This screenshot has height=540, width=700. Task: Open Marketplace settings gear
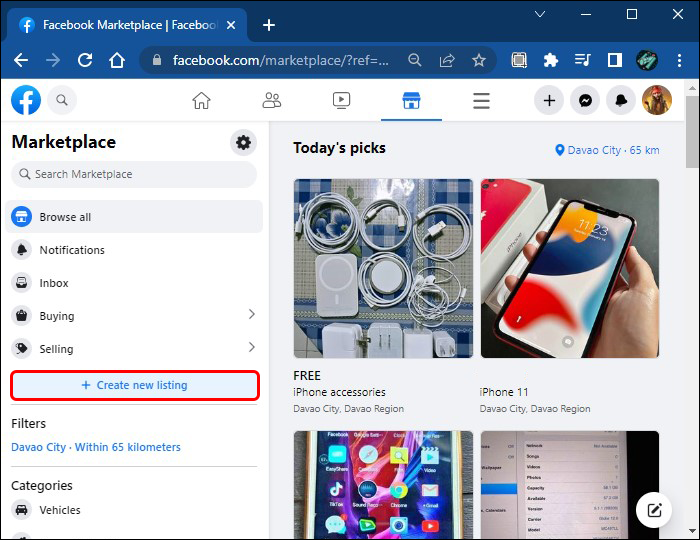coord(243,143)
